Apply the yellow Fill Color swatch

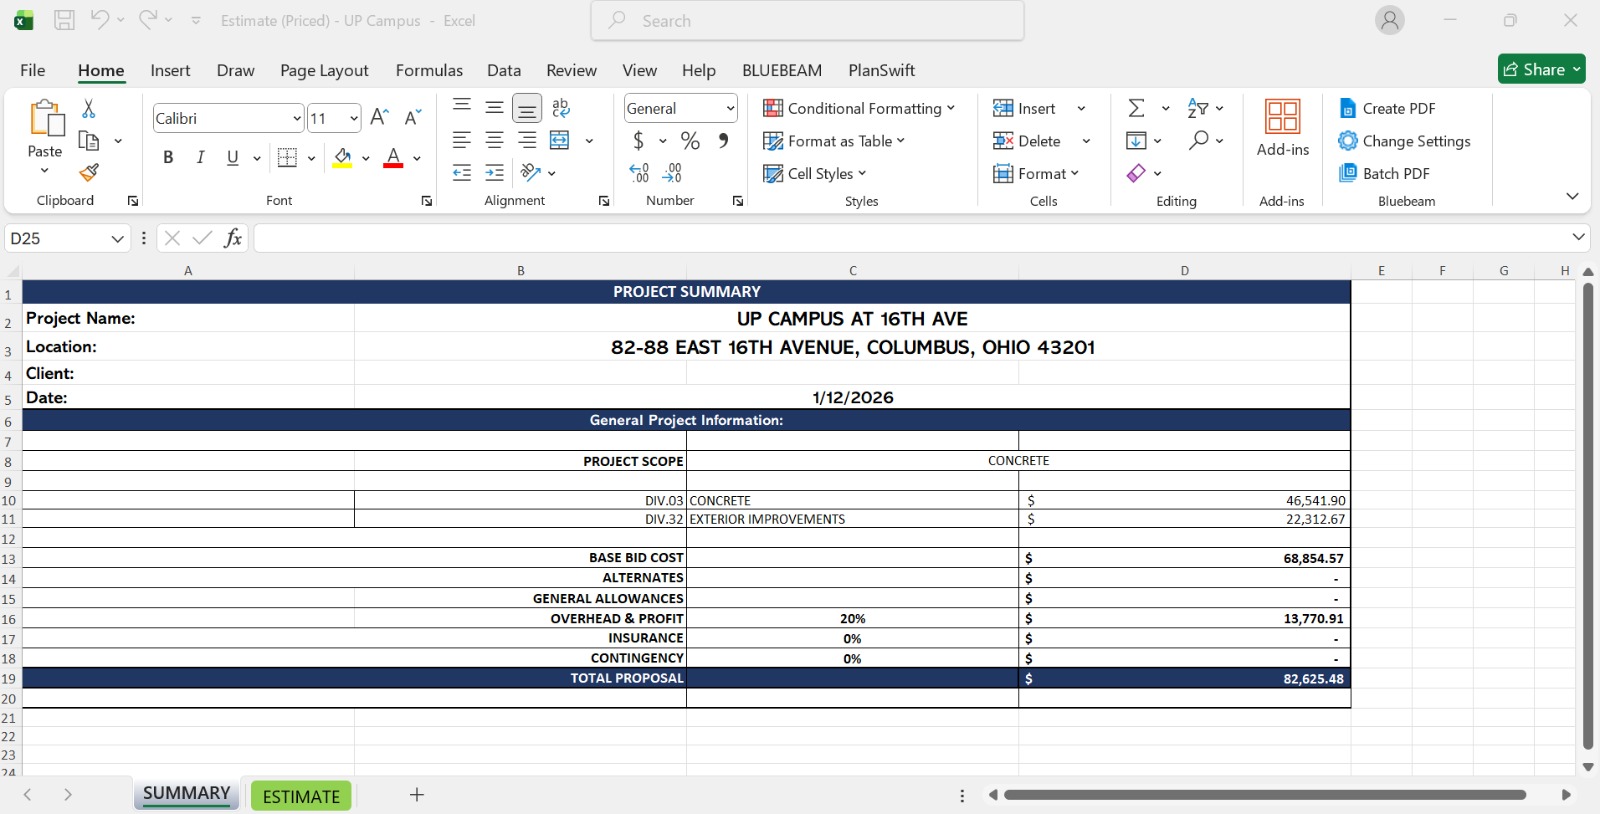pyautogui.click(x=343, y=158)
